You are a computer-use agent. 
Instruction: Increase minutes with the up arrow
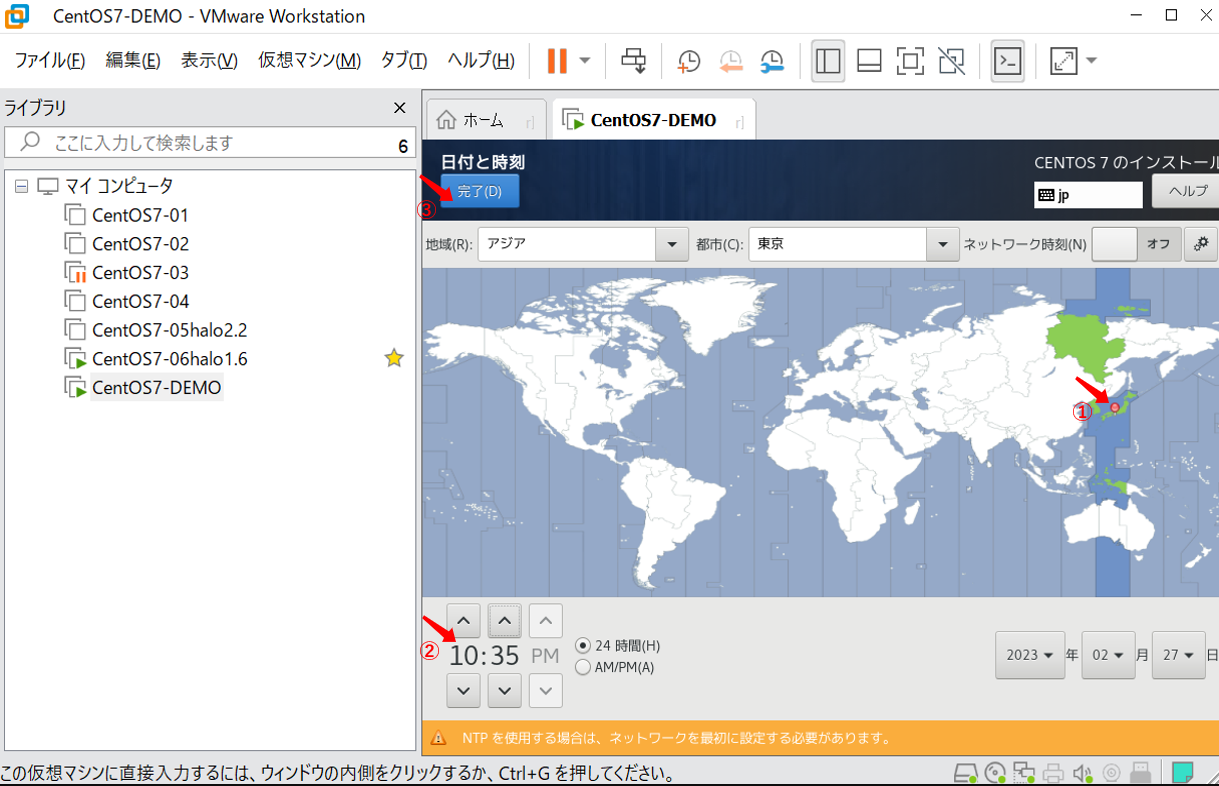504,621
